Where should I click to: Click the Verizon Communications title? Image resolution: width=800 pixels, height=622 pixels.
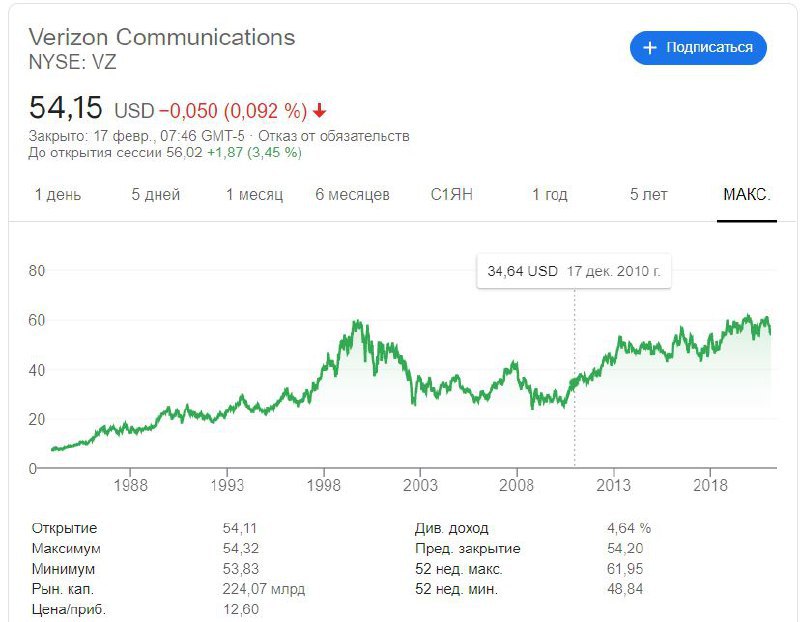[162, 37]
